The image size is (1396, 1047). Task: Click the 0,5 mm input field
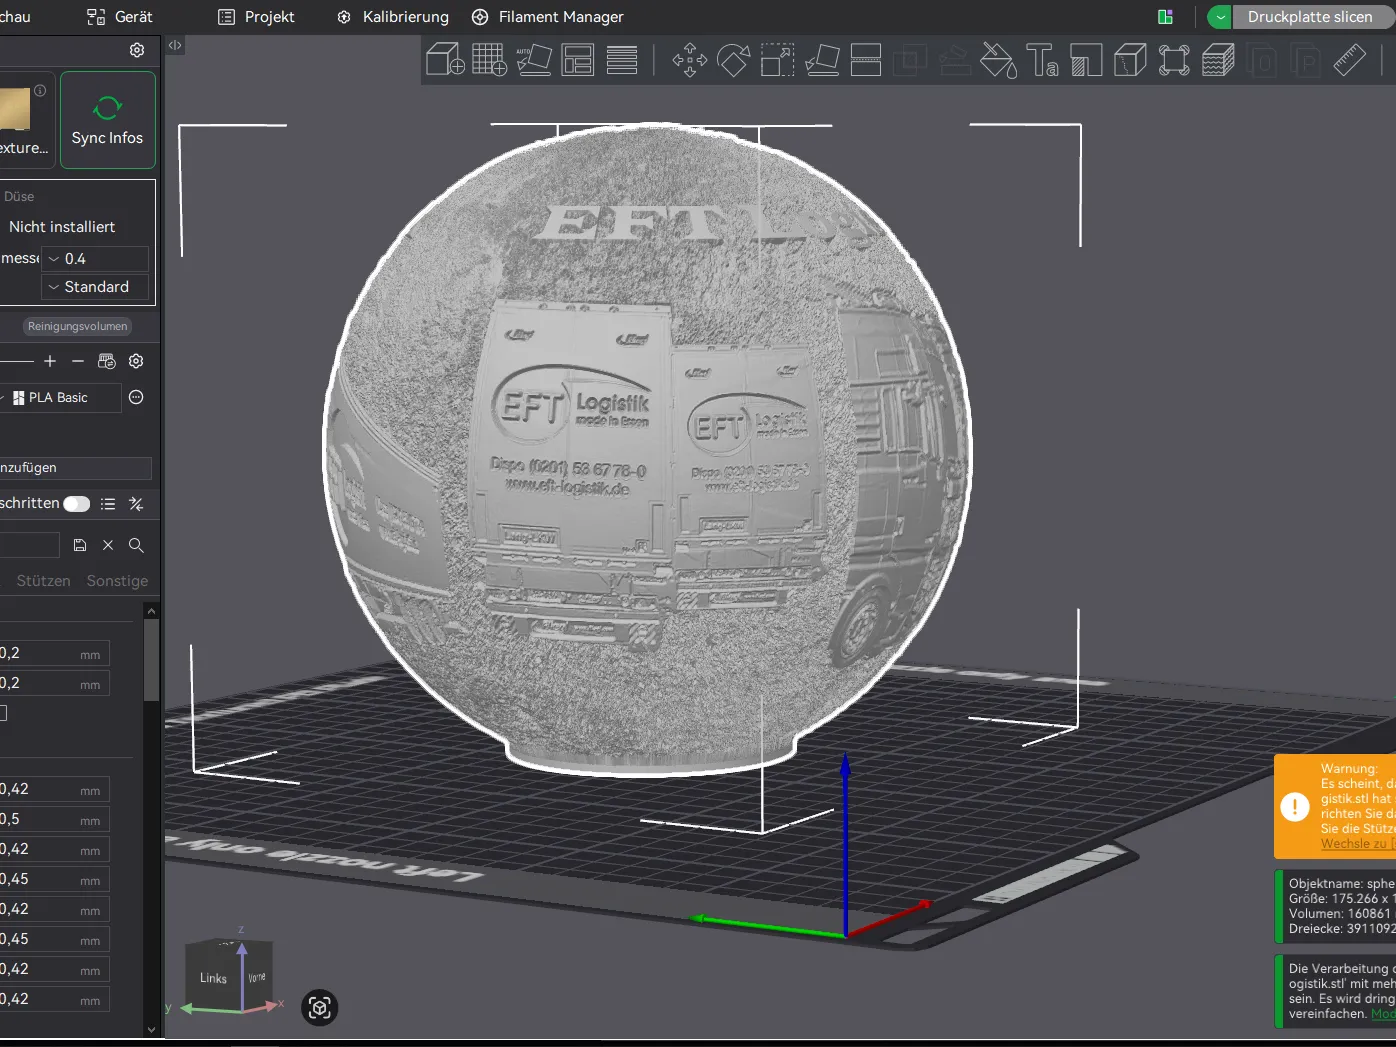tap(55, 819)
